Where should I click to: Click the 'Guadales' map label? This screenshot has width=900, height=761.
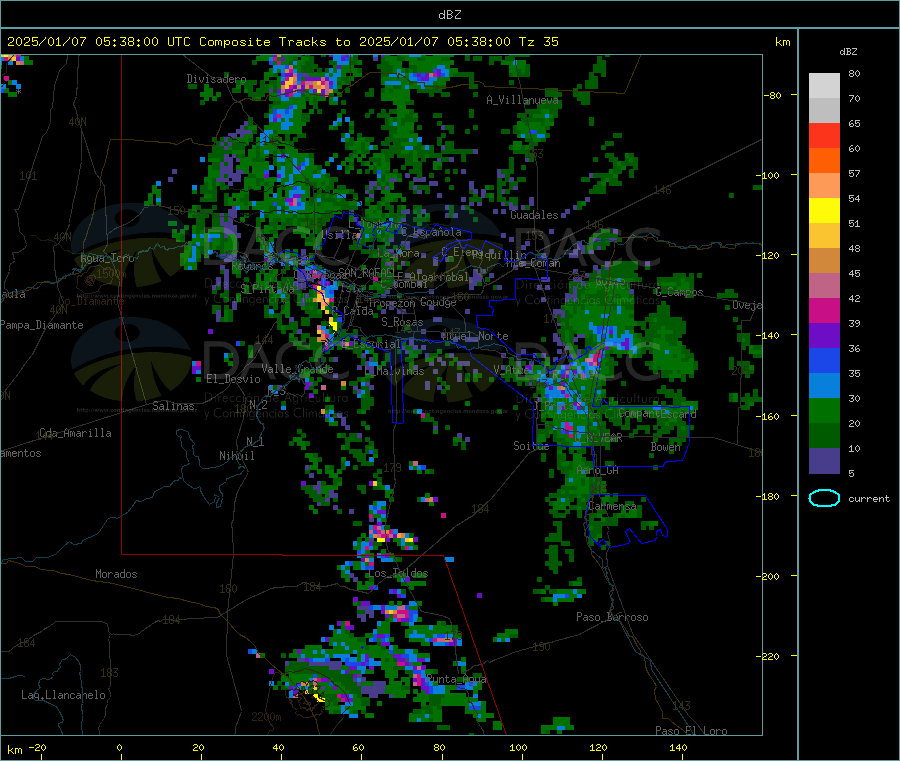click(534, 215)
